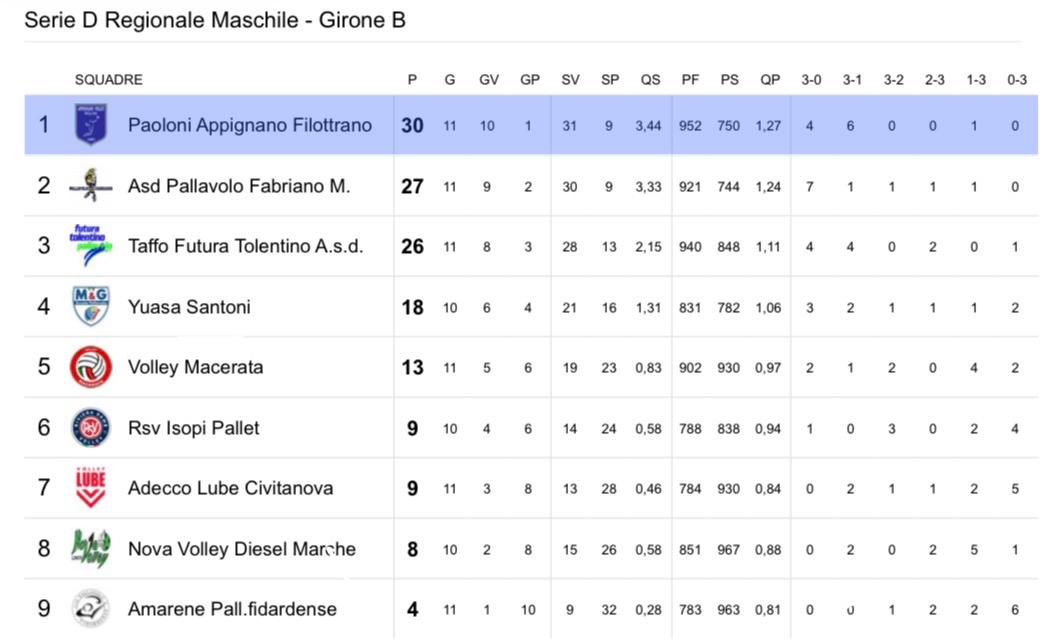This screenshot has height=640, width=1057.
Task: Click the Paoloni Appignano Filottrano team logo
Action: pyautogui.click(x=91, y=125)
